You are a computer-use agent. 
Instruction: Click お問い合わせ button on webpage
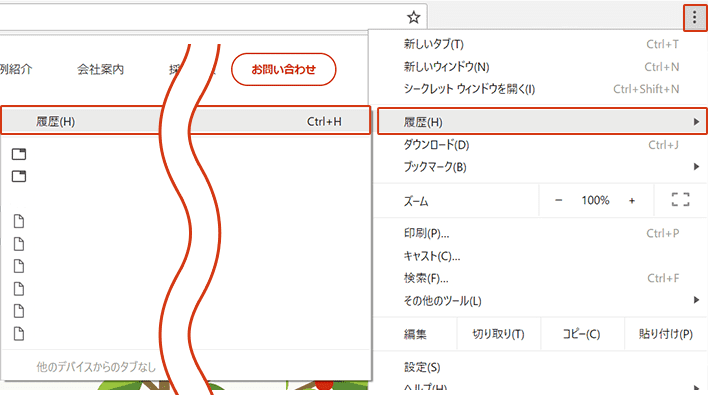pos(284,69)
